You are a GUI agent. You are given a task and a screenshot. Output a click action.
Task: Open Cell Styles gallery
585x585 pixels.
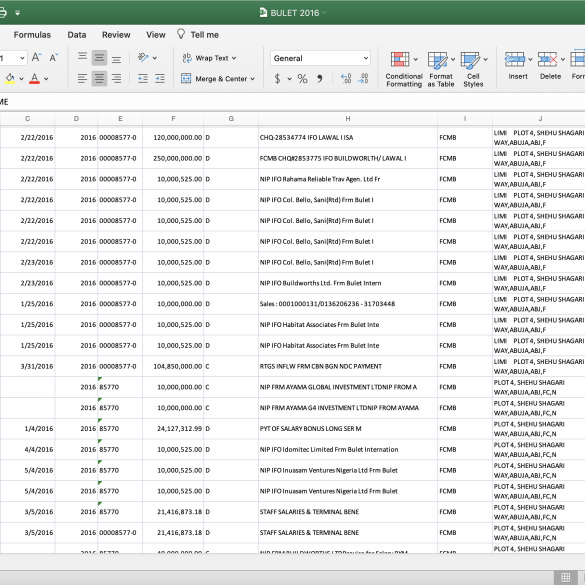tap(473, 69)
